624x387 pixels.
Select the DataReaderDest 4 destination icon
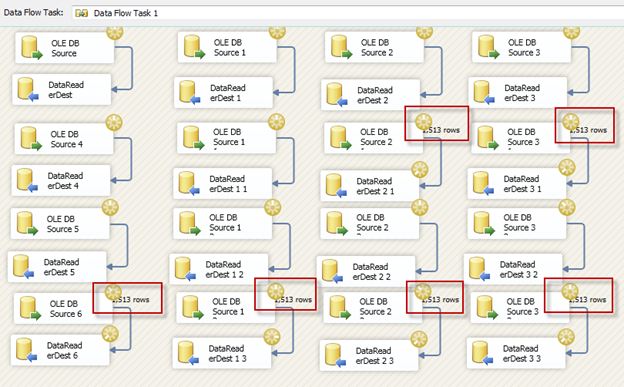[x=27, y=180]
